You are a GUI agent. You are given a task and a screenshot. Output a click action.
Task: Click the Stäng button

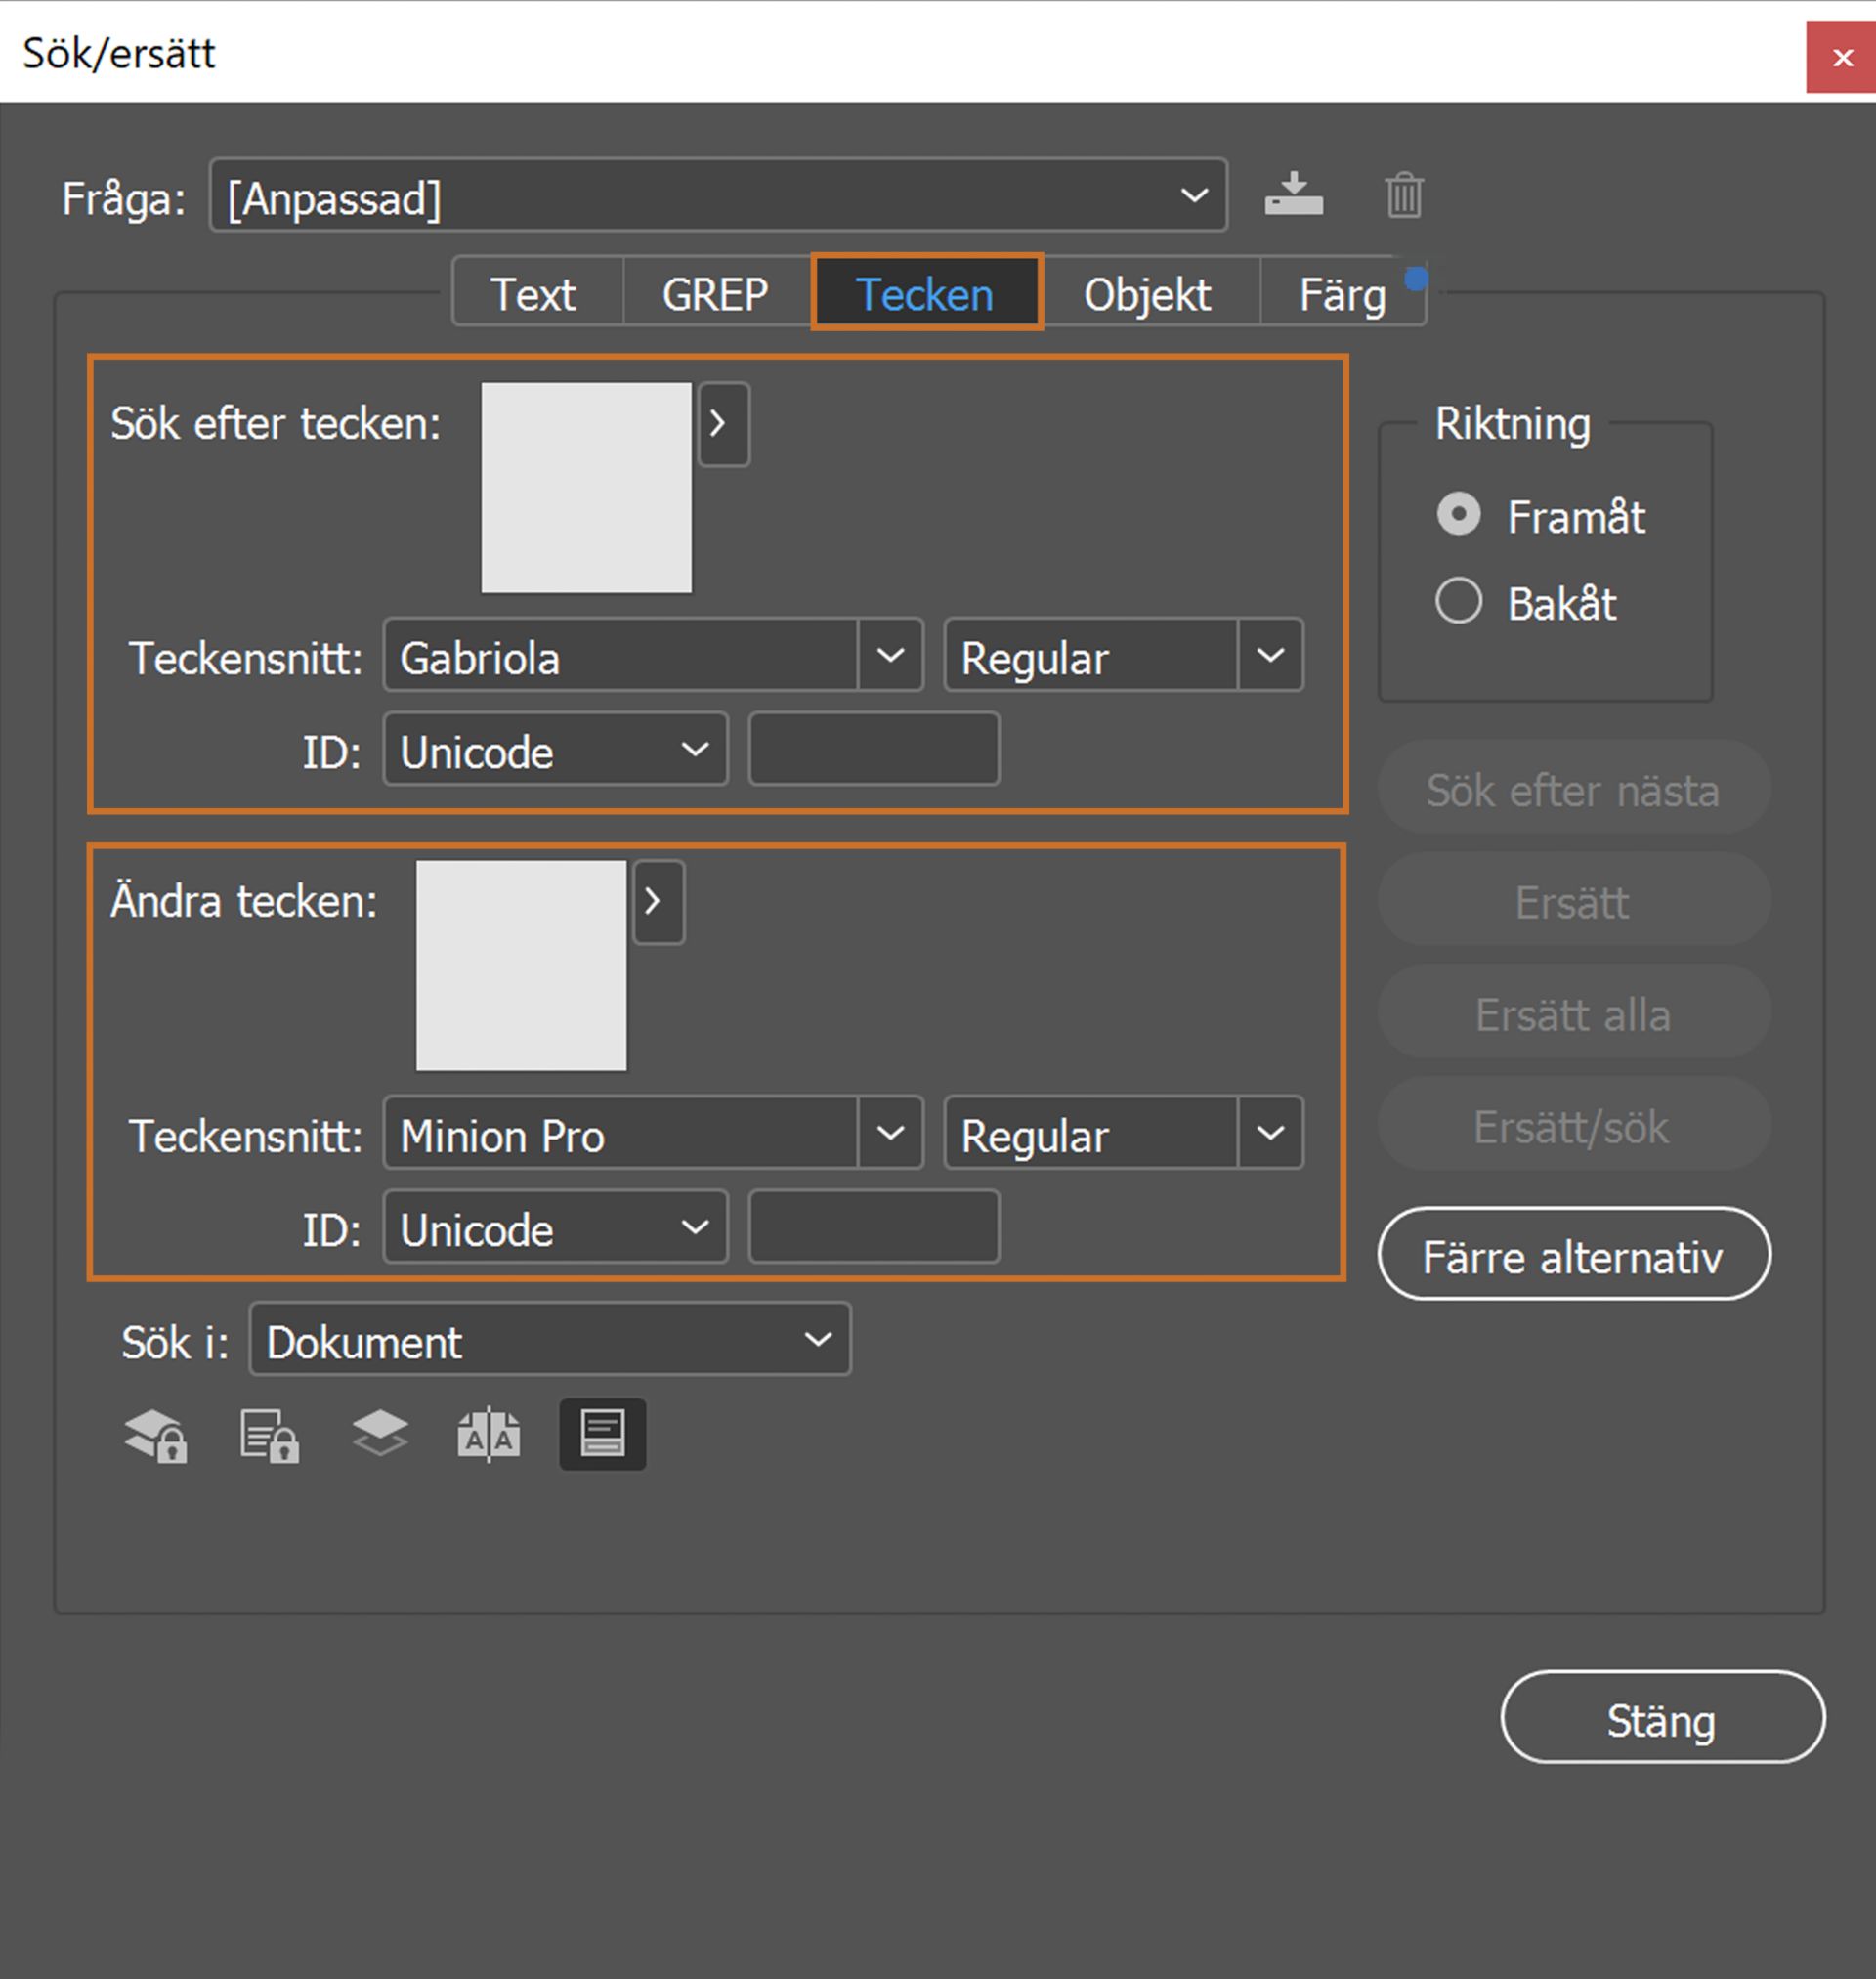[1661, 1718]
